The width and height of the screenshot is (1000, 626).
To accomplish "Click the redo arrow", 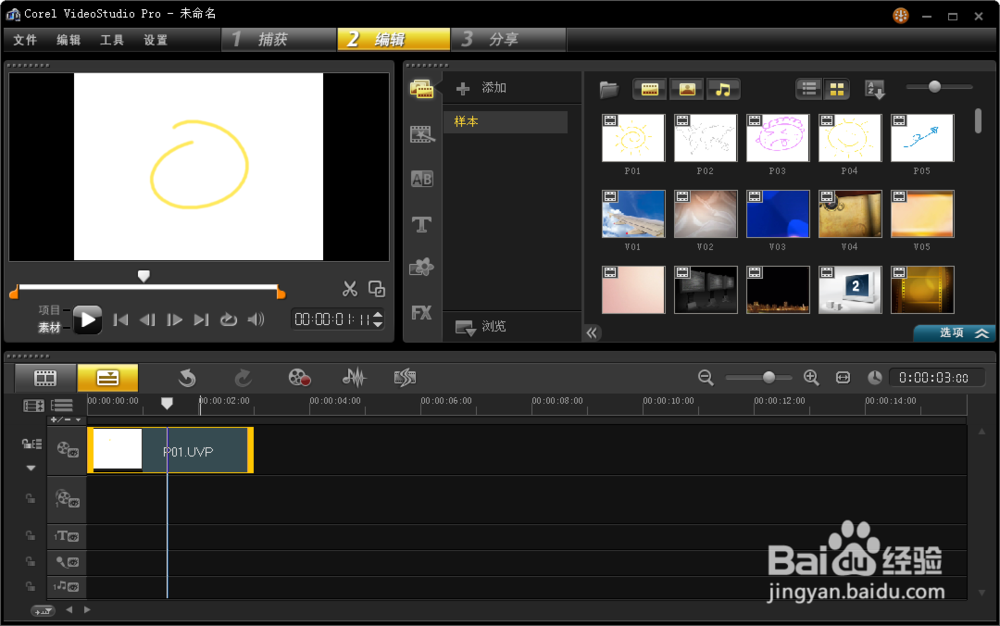I will tap(243, 378).
